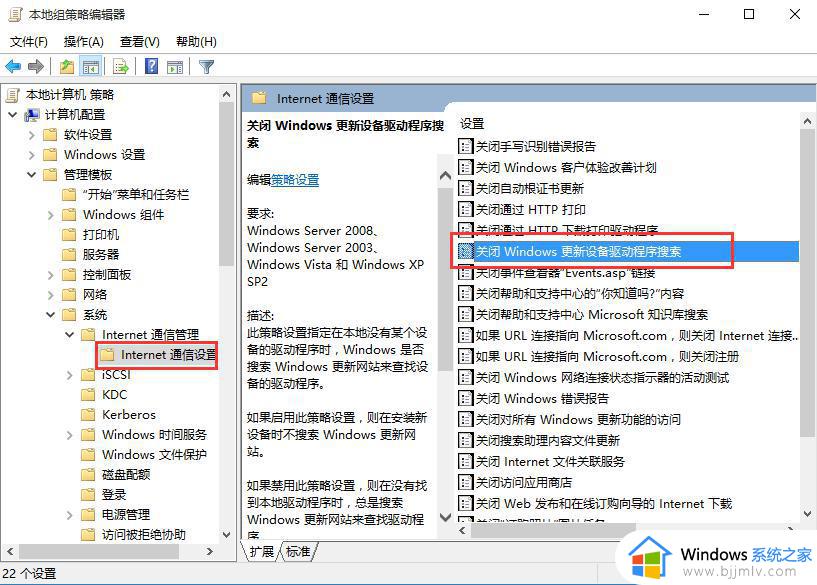Select 关闭 Windows 网络连接状态指示器的活动测试 policy
The height and width of the screenshot is (585, 817).
click(602, 377)
